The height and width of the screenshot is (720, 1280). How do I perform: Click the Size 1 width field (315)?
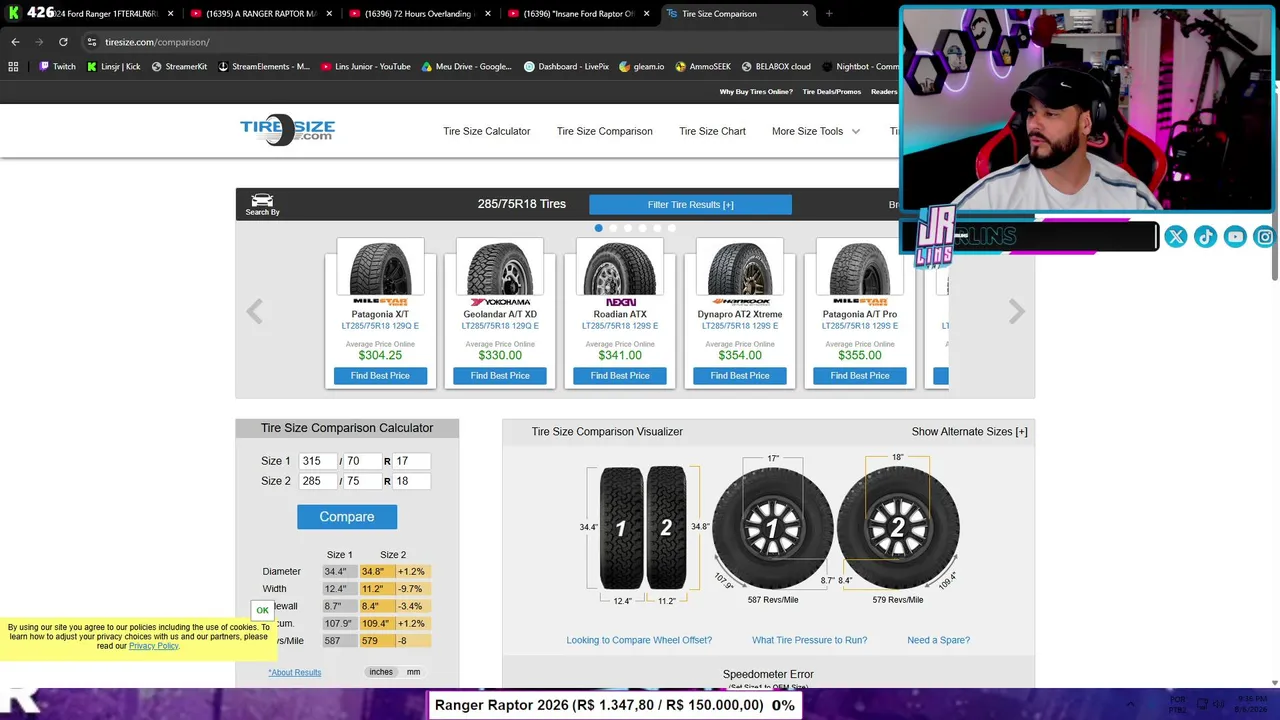click(x=317, y=461)
